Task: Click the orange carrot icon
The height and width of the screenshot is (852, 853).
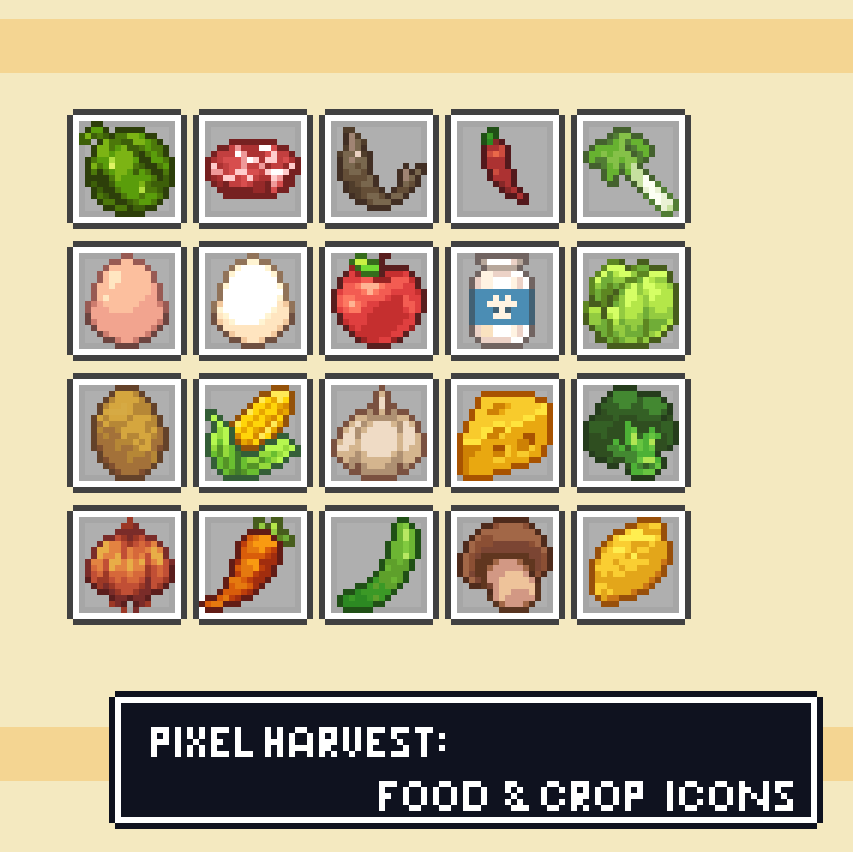Action: [x=248, y=565]
